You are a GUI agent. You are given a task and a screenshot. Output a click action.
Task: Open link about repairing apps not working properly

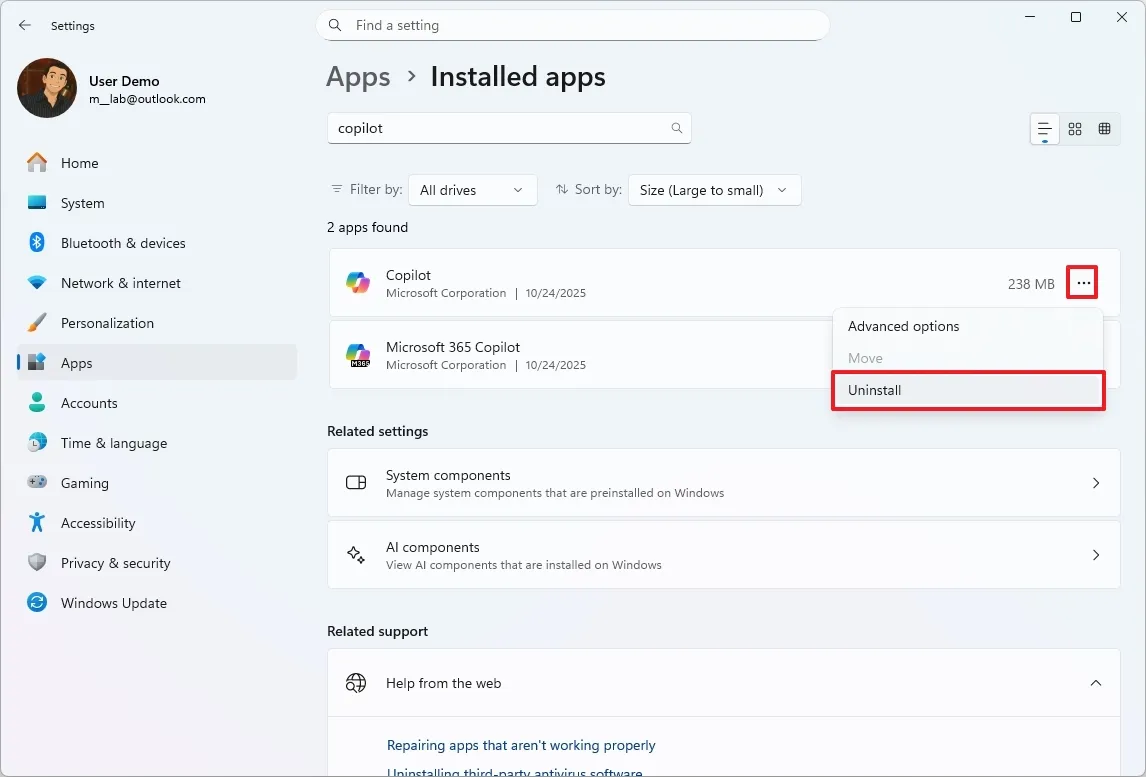[521, 745]
